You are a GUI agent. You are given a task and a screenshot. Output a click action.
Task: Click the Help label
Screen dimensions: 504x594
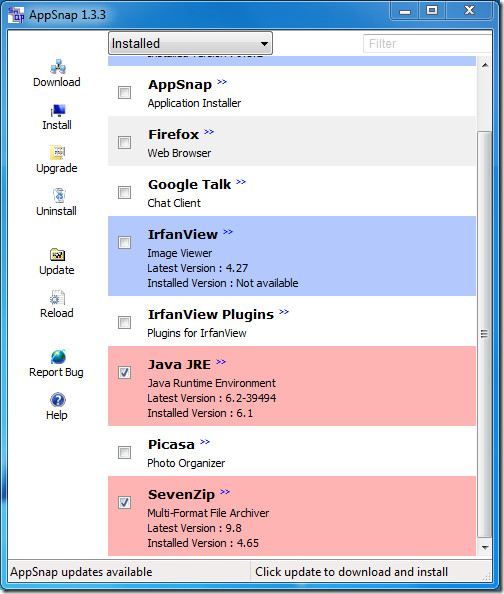point(57,415)
